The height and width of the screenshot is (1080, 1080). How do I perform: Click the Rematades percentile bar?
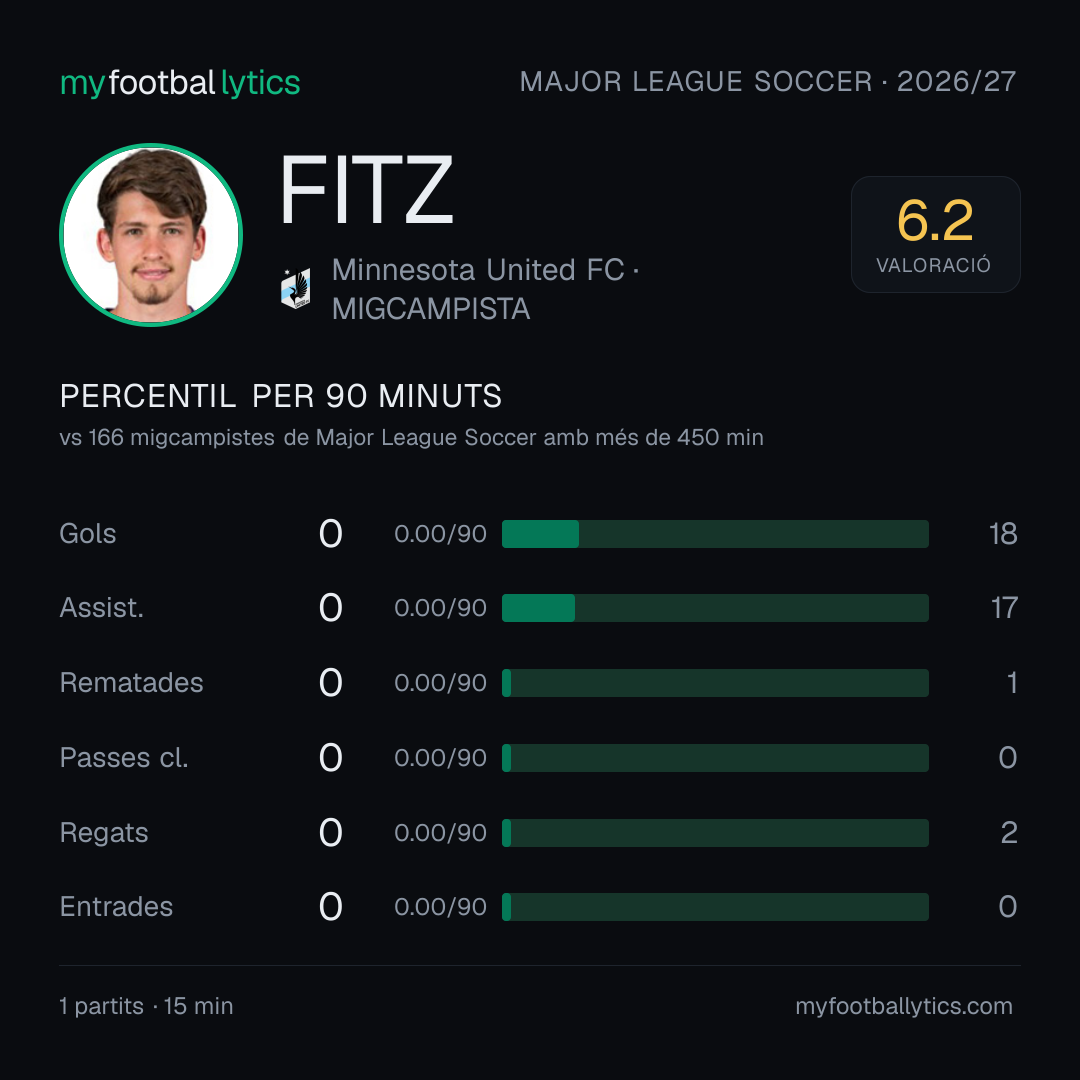pyautogui.click(x=715, y=683)
